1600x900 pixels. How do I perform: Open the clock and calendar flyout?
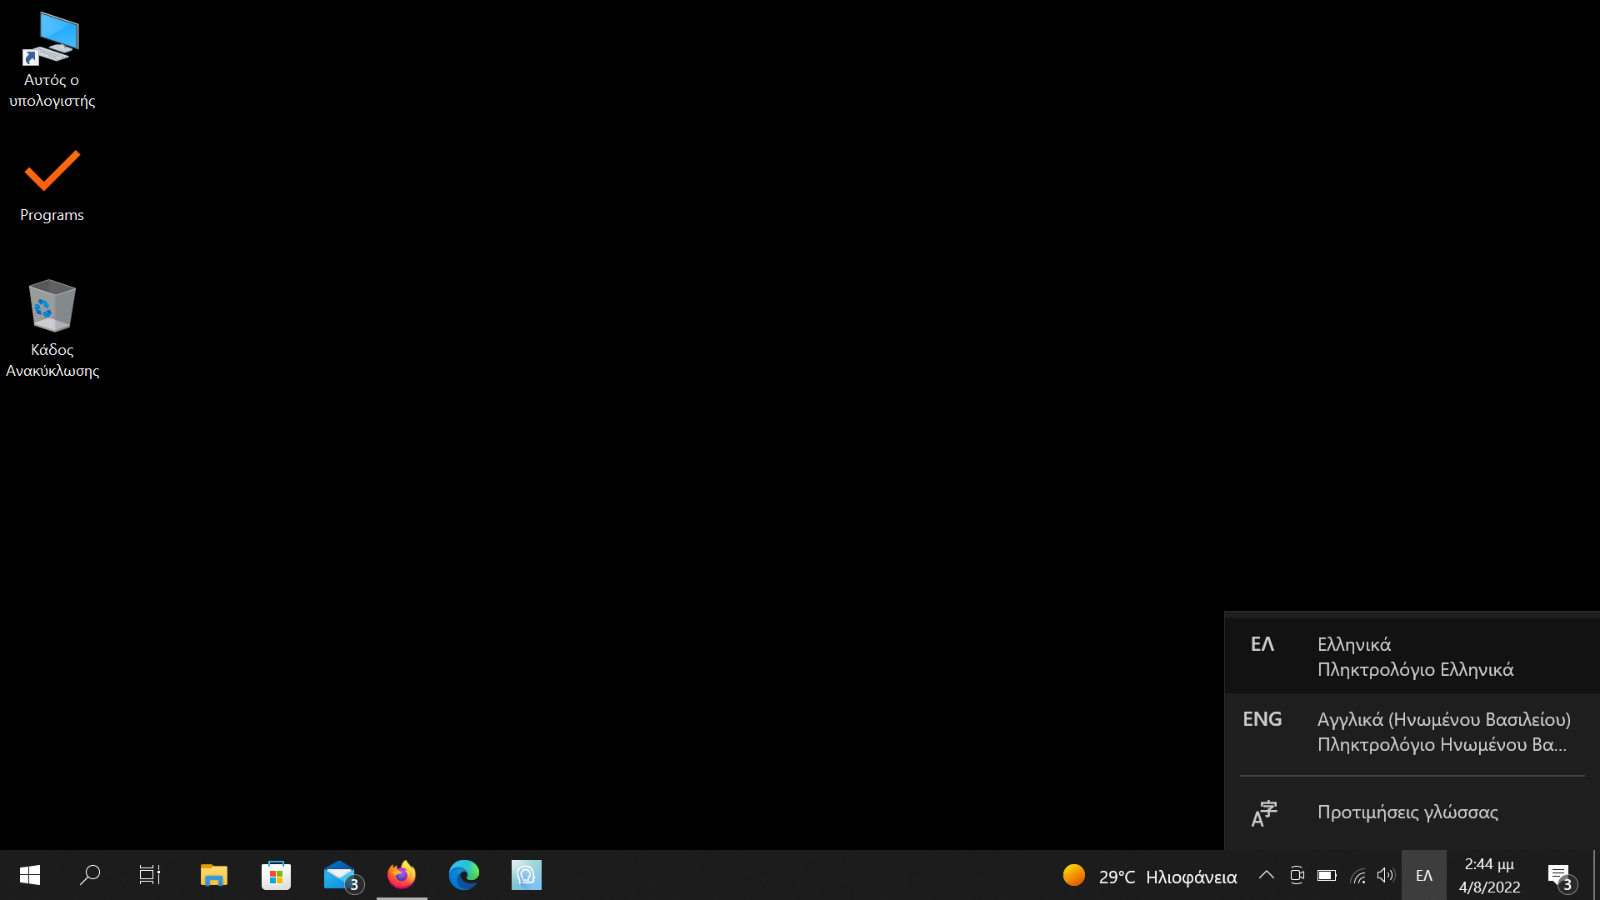(x=1489, y=876)
